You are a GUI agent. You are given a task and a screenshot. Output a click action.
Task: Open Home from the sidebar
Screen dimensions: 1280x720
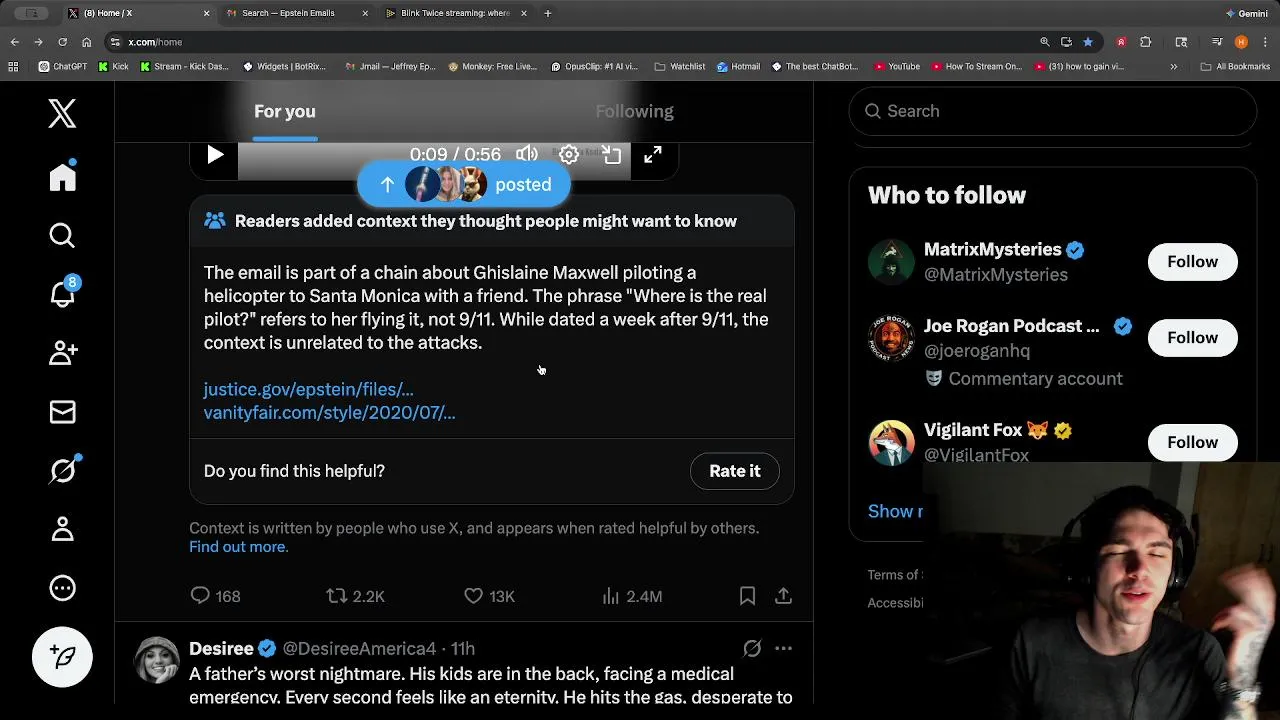tap(62, 176)
